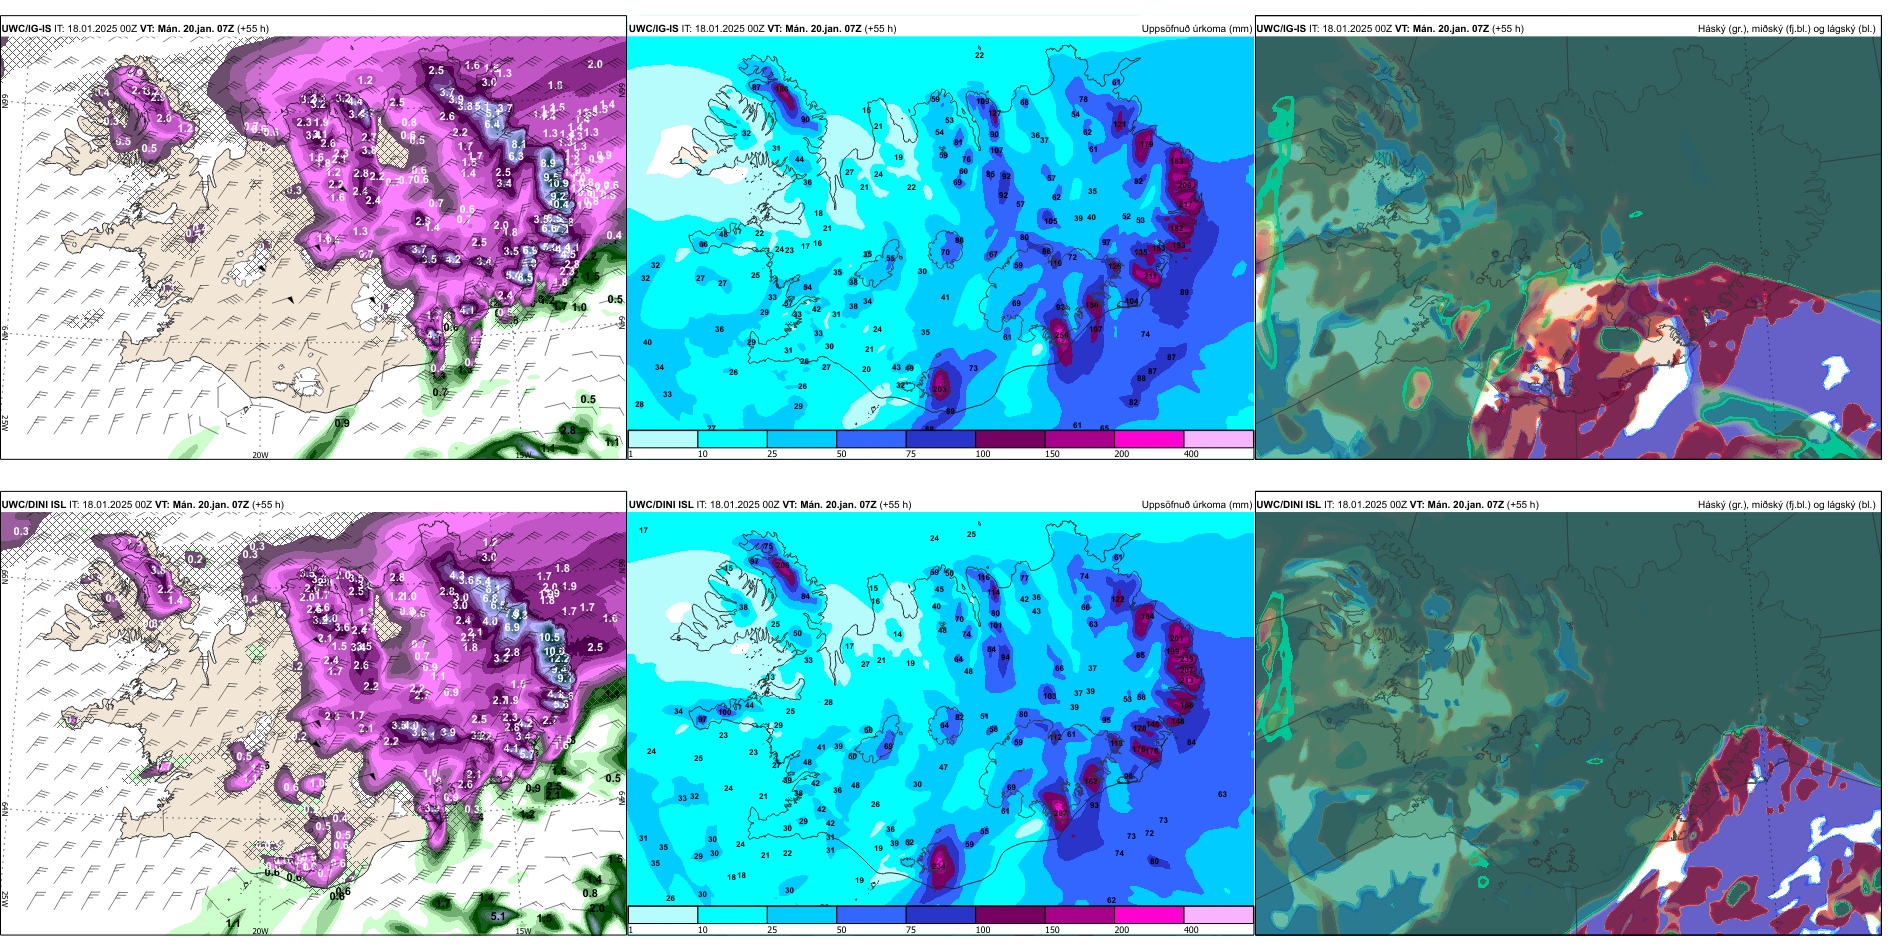
Task: Select the 10–25 mm swatch in IG-IS legend
Action: (732, 439)
